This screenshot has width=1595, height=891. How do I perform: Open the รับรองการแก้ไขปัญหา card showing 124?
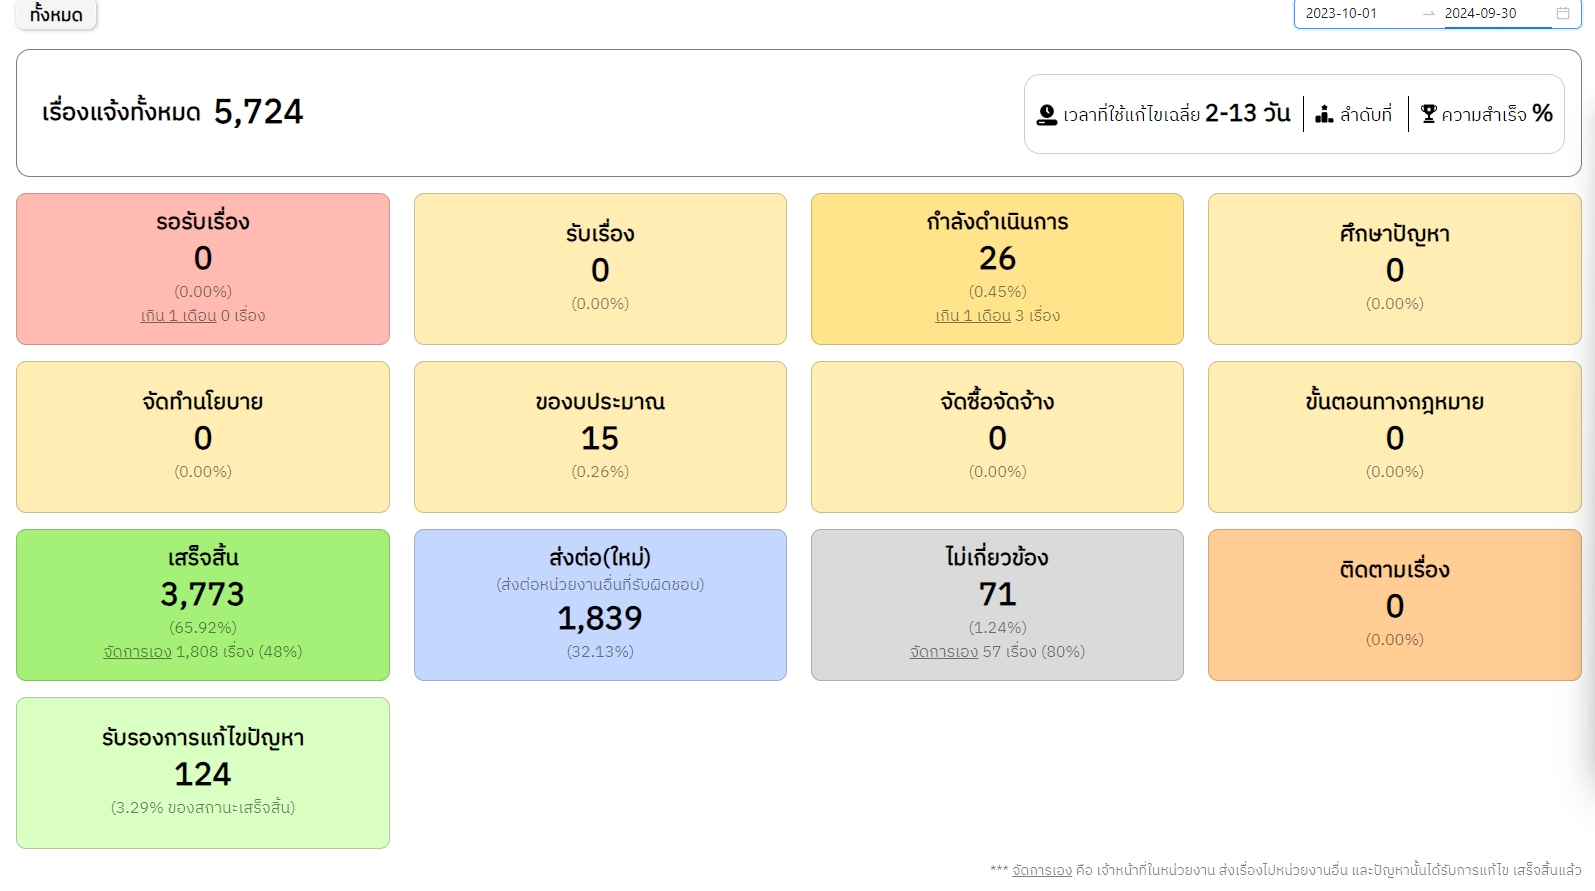point(203,772)
